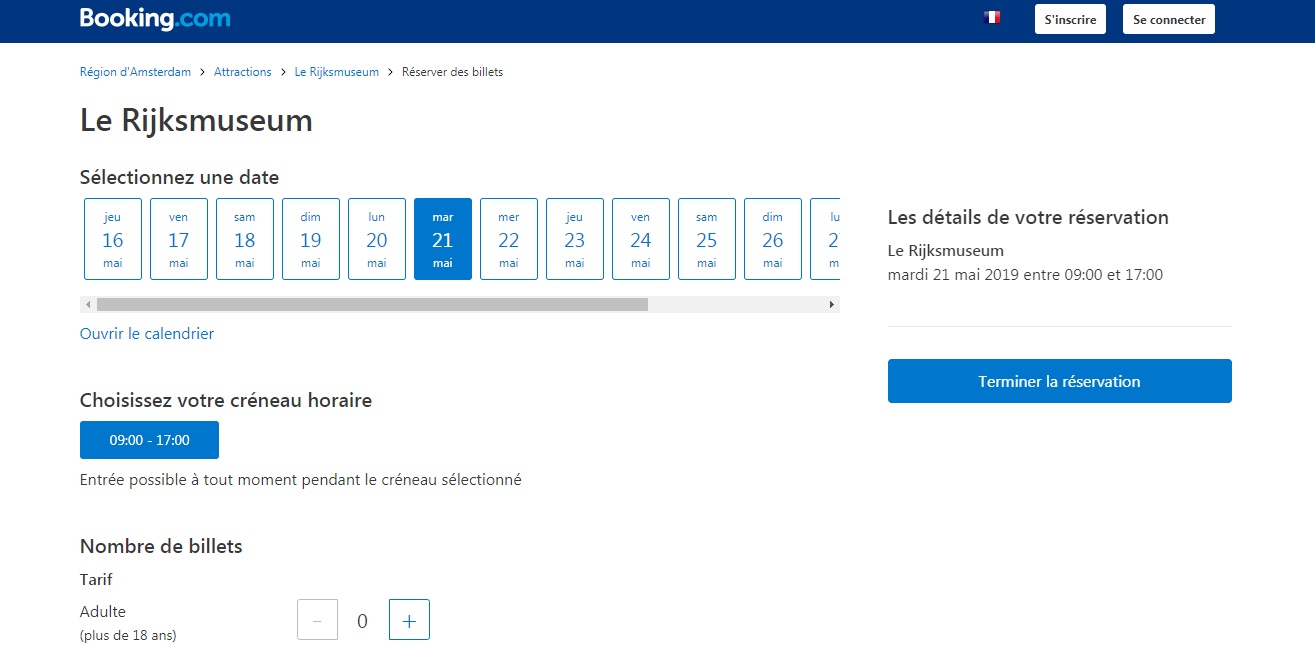This screenshot has width=1315, height=647.
Task: Choose sam 18 mai date tile
Action: pyautogui.click(x=245, y=239)
